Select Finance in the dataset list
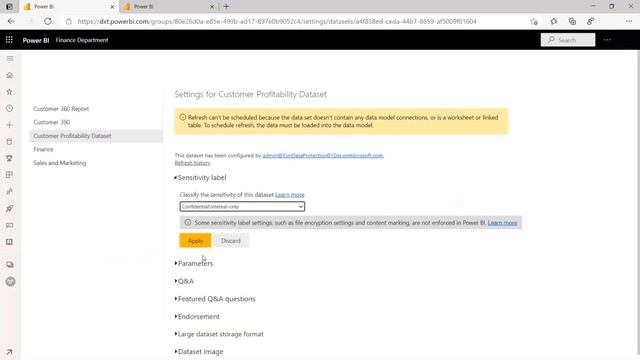The height and width of the screenshot is (360, 640). click(x=44, y=149)
